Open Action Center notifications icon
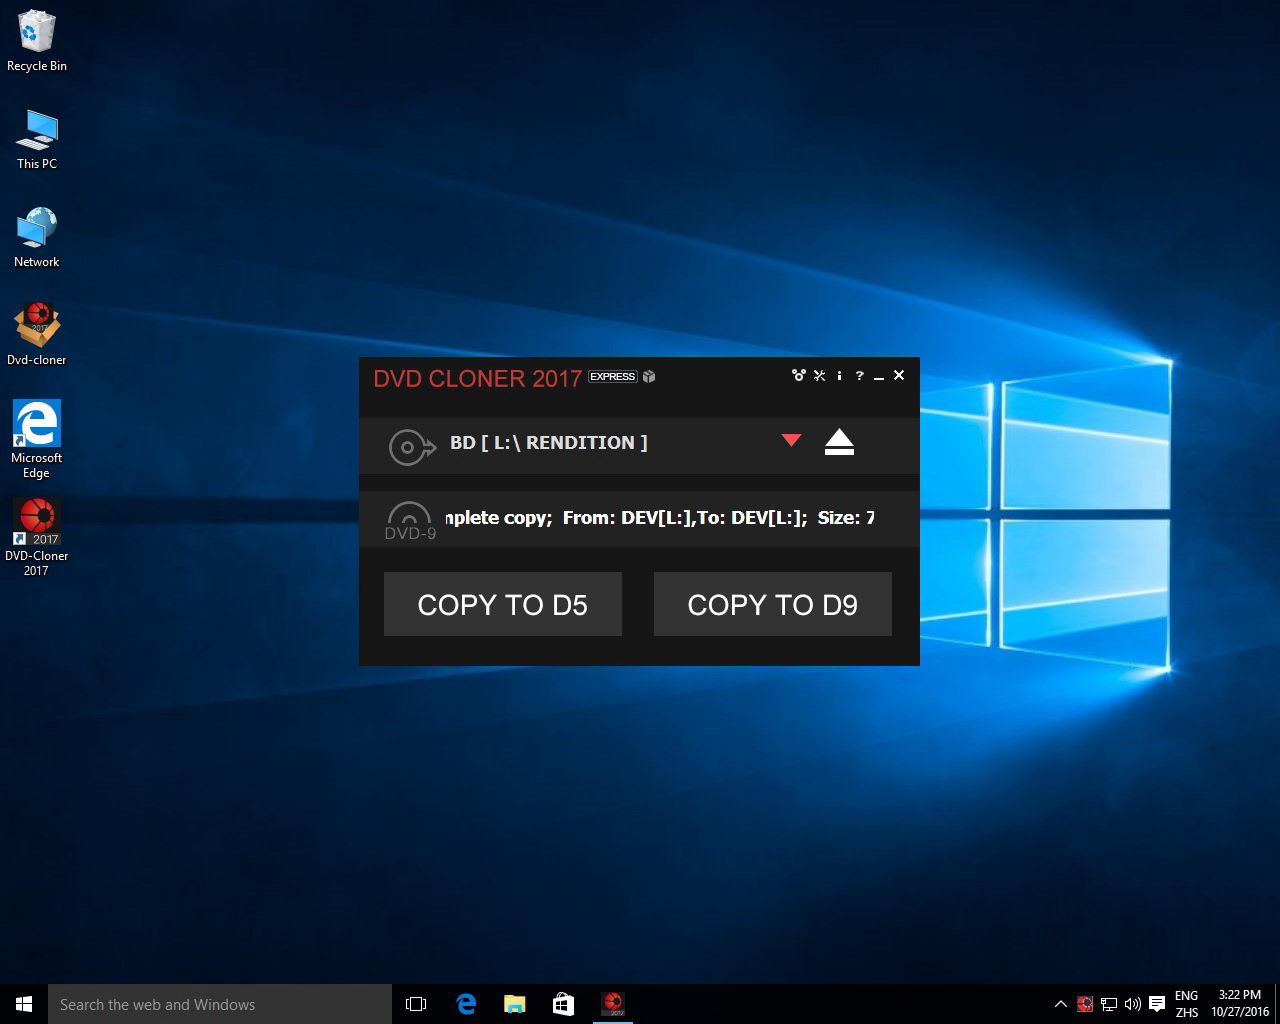The height and width of the screenshot is (1024, 1280). pyautogui.click(x=1157, y=1004)
